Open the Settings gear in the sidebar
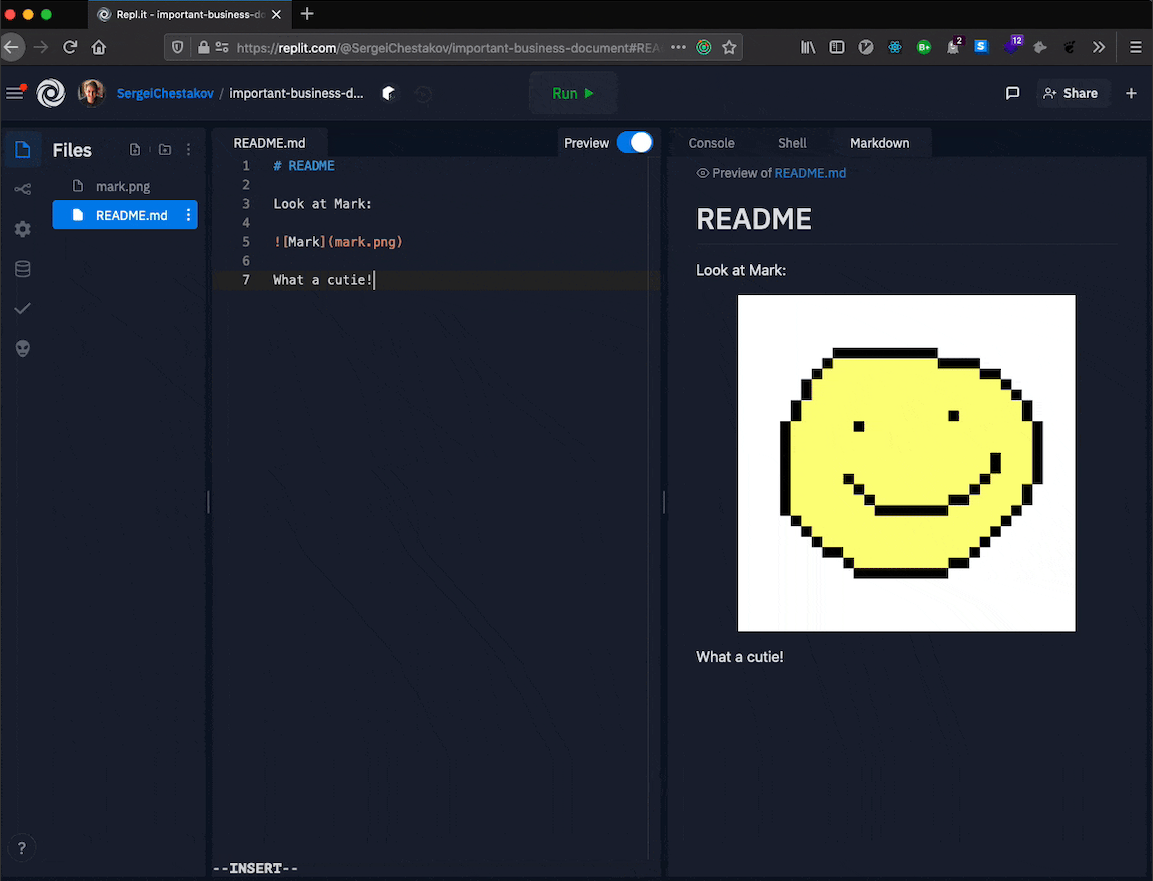 pyautogui.click(x=22, y=228)
